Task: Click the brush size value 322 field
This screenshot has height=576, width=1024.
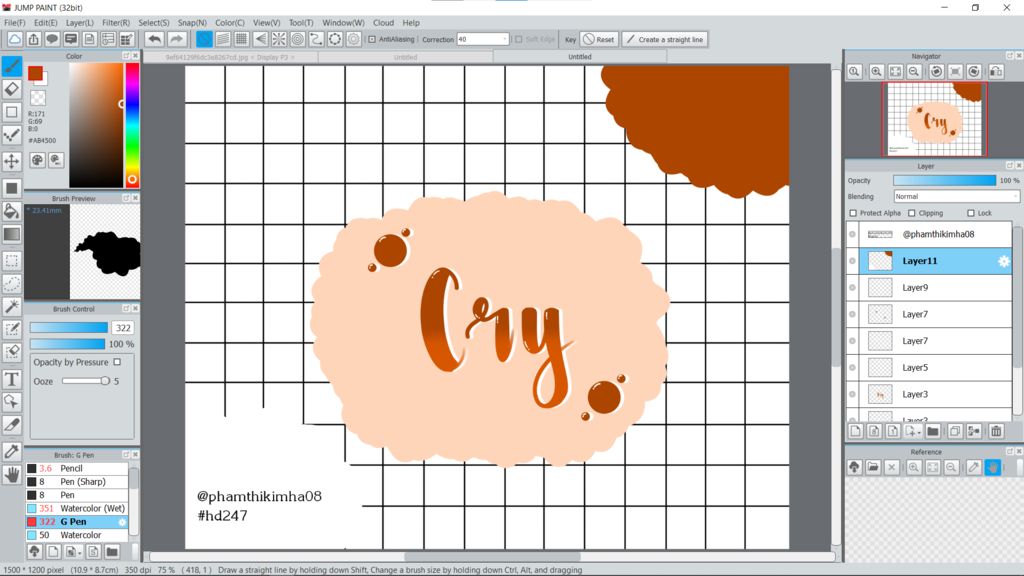Action: [123, 328]
